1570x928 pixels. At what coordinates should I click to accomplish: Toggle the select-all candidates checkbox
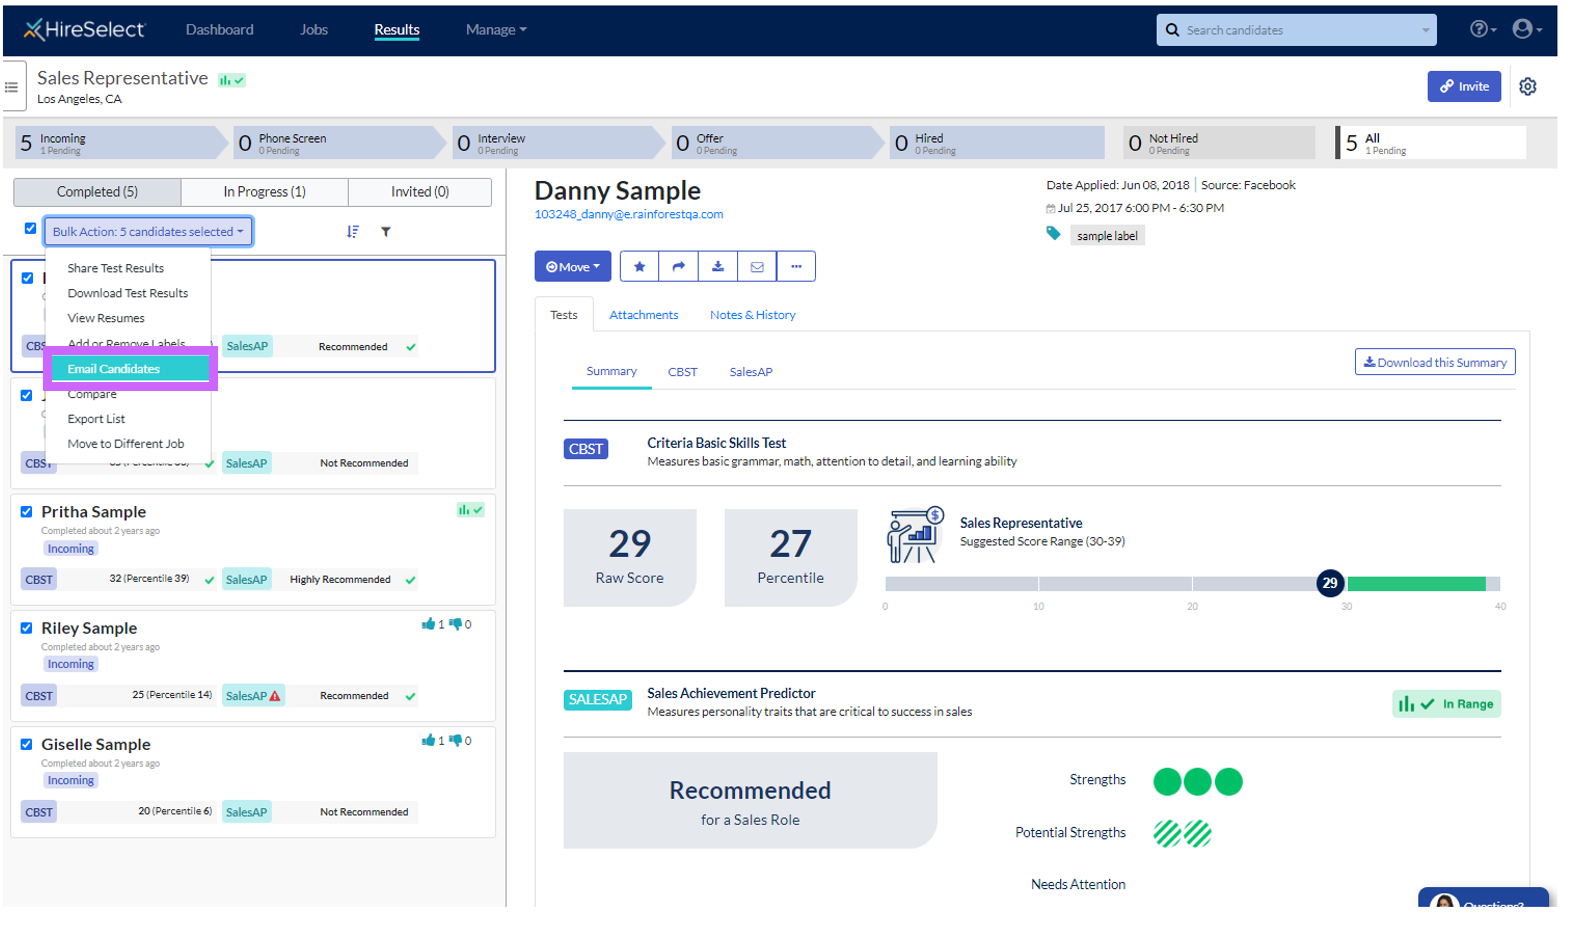tap(30, 228)
